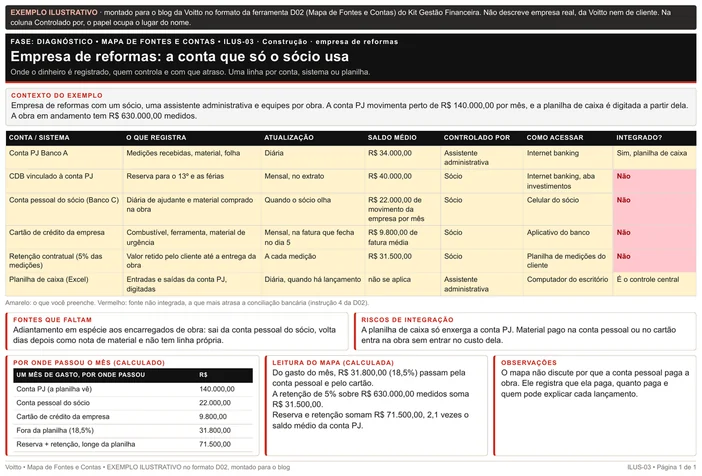The image size is (702, 476).
Task: Click 'Reserva para o 13º e as férias'
Action: coord(192,181)
